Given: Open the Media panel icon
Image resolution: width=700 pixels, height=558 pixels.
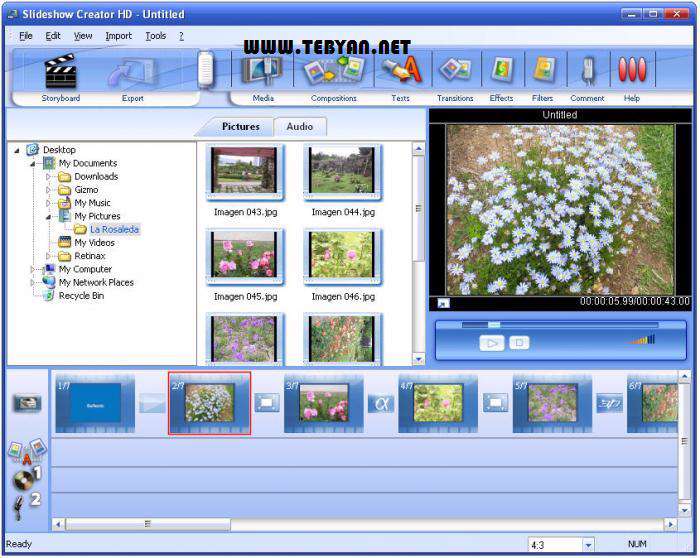Looking at the screenshot, I should [x=262, y=71].
